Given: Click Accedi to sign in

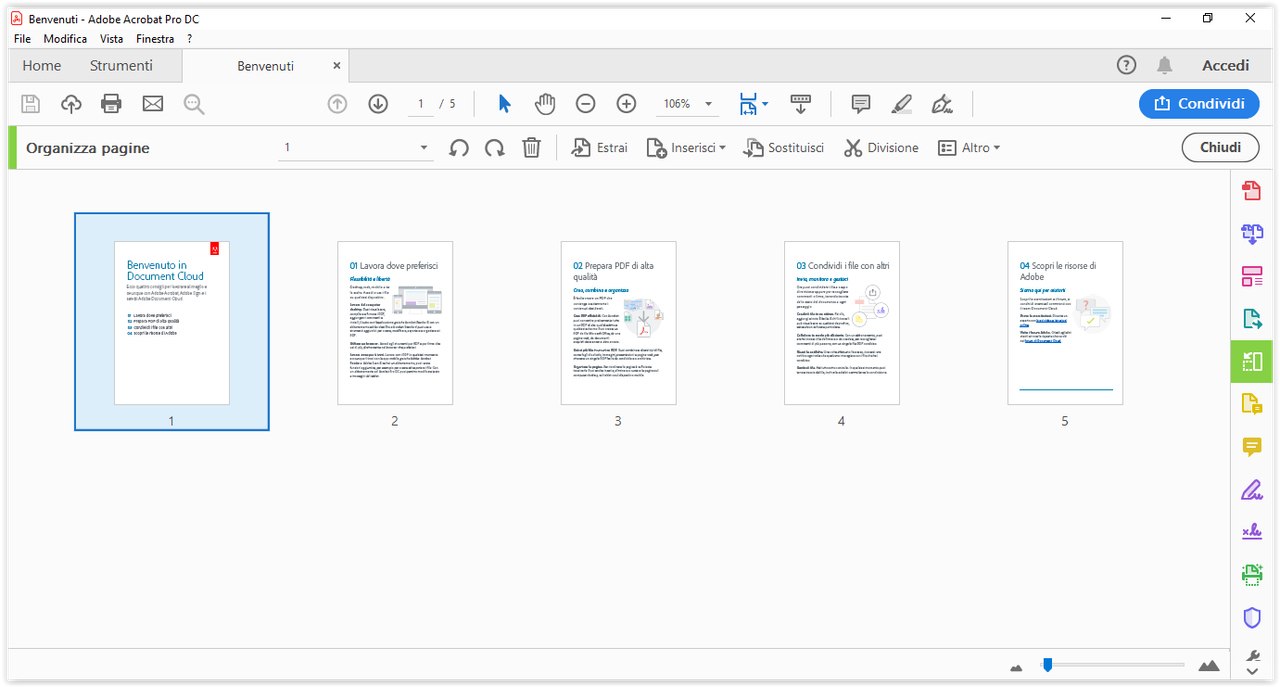Looking at the screenshot, I should (x=1226, y=66).
